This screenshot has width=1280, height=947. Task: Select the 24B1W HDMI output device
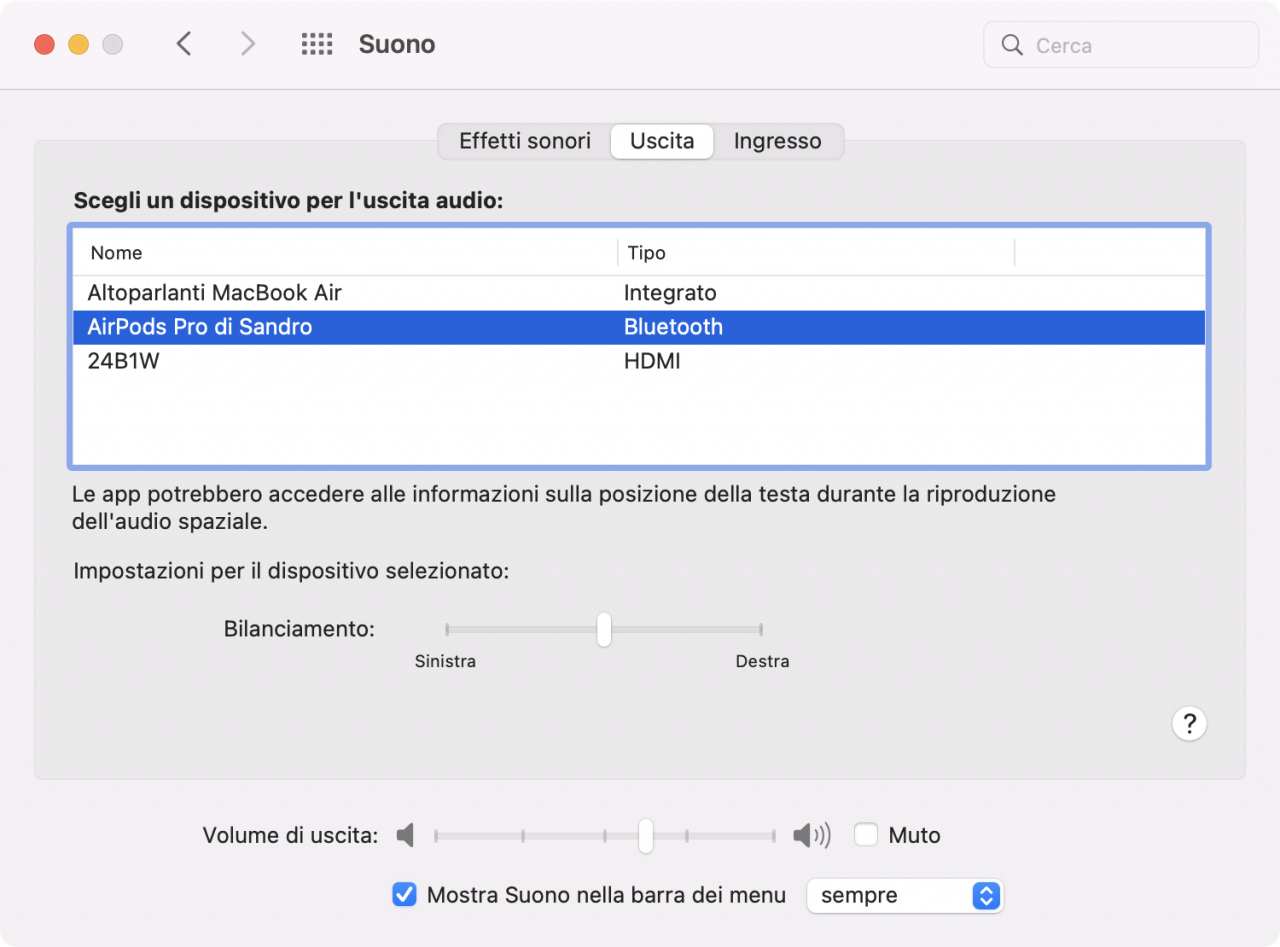click(639, 361)
